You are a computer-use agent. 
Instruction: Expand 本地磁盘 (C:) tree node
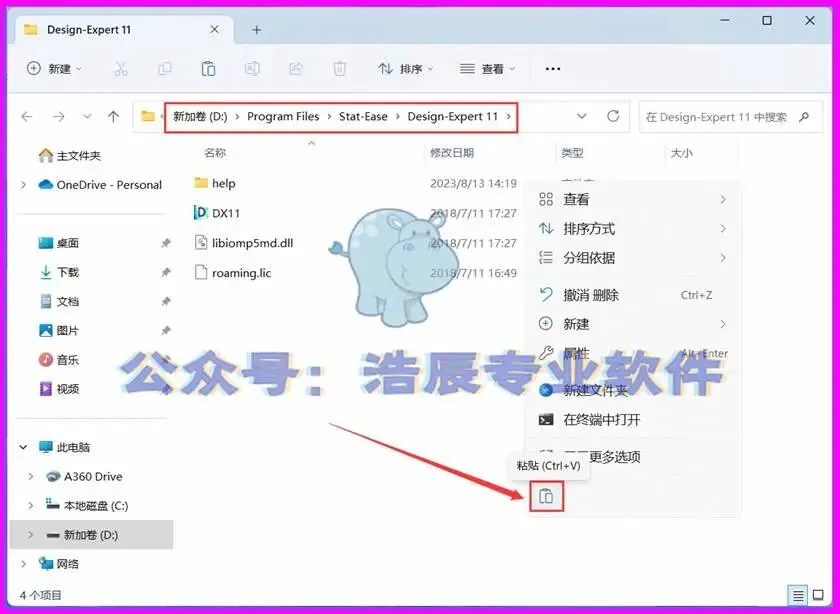pyautogui.click(x=31, y=505)
